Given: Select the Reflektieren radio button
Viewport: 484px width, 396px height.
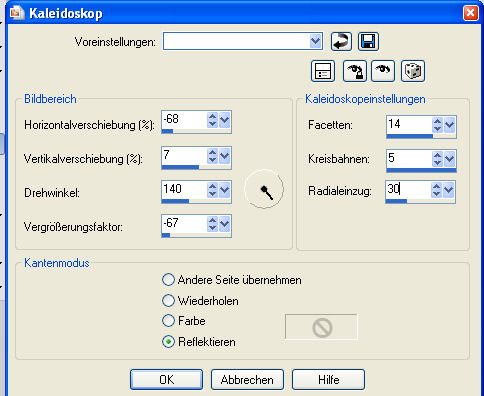Looking at the screenshot, I should click(x=168, y=342).
